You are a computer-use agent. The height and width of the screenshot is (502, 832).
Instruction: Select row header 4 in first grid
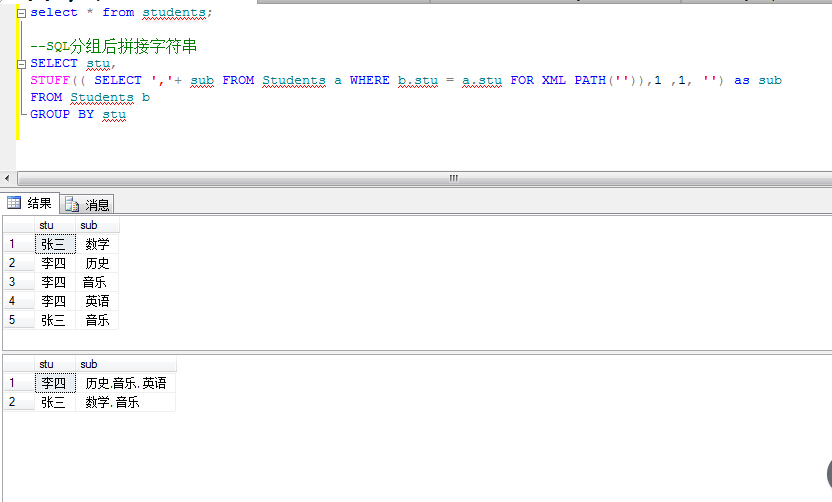[19, 301]
